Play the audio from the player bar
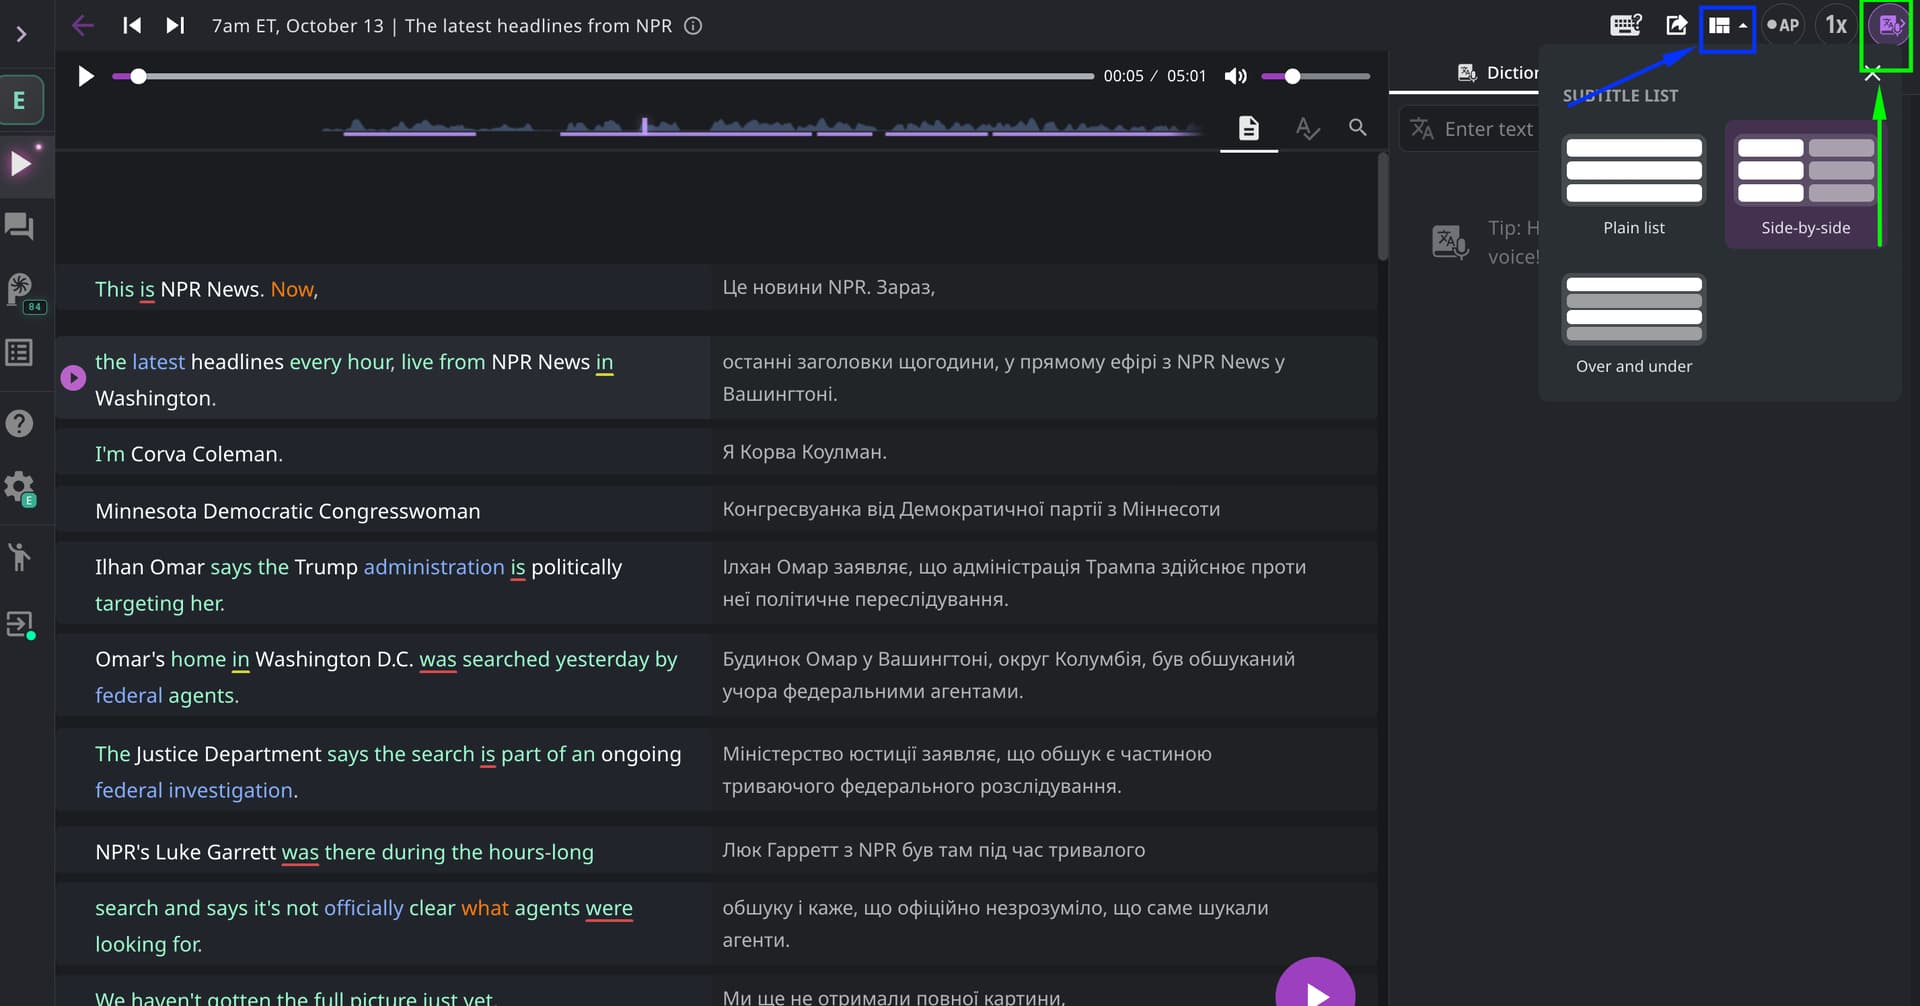The height and width of the screenshot is (1006, 1920). [86, 76]
